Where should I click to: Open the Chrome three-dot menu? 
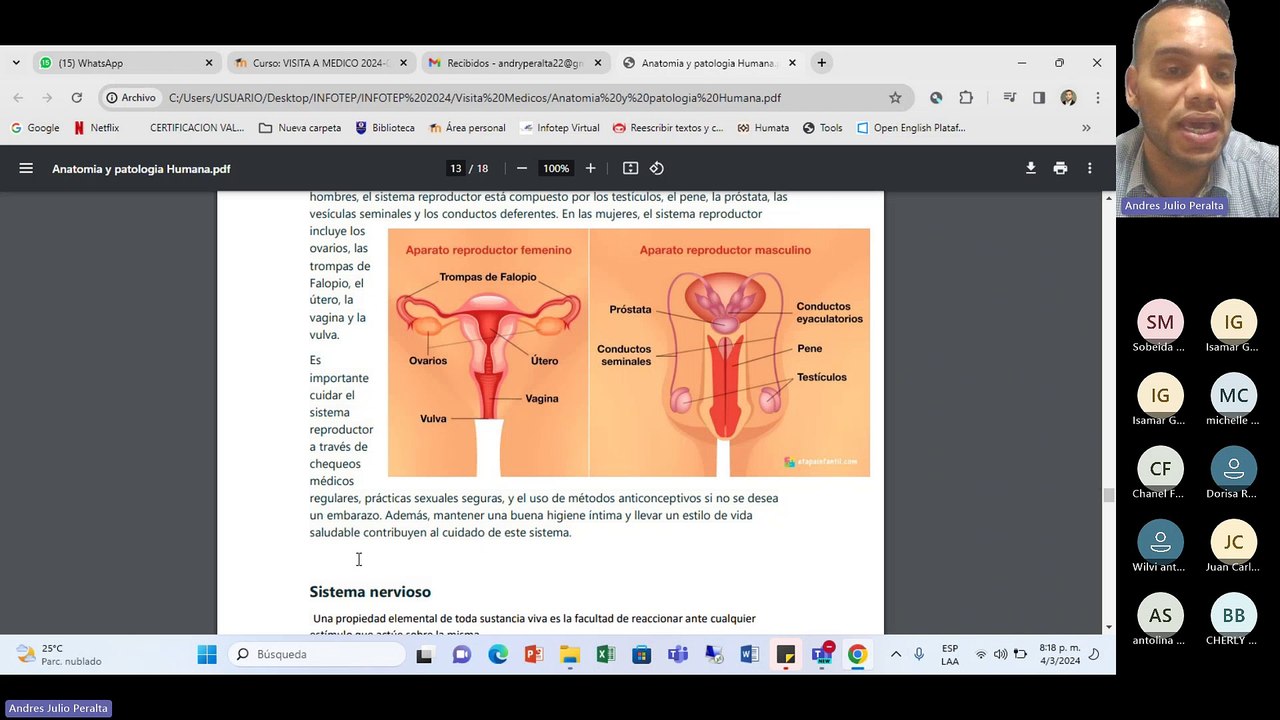[x=1097, y=98]
